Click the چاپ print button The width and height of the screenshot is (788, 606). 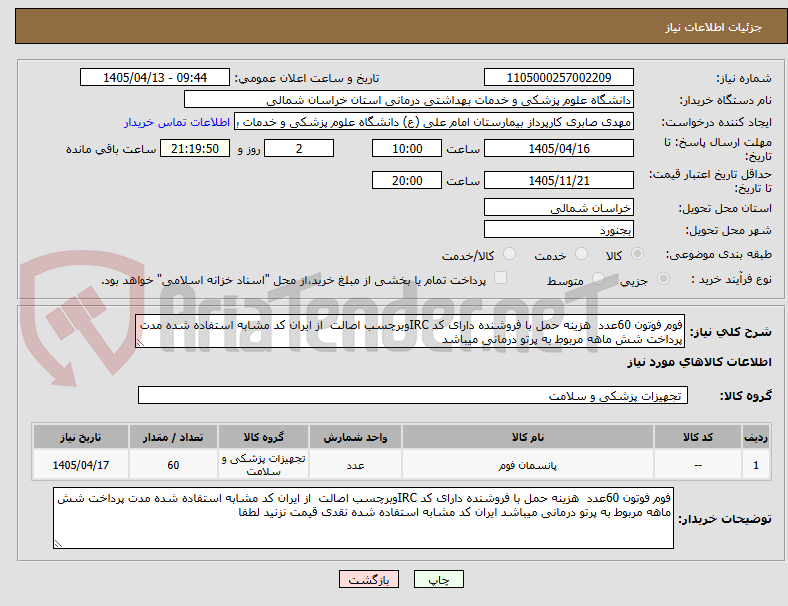click(439, 579)
